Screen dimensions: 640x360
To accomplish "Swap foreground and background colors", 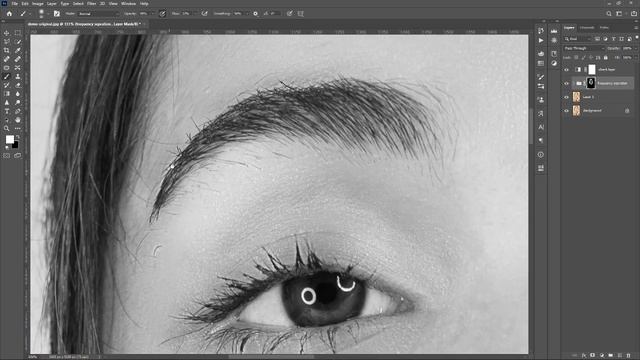I will [x=17, y=137].
